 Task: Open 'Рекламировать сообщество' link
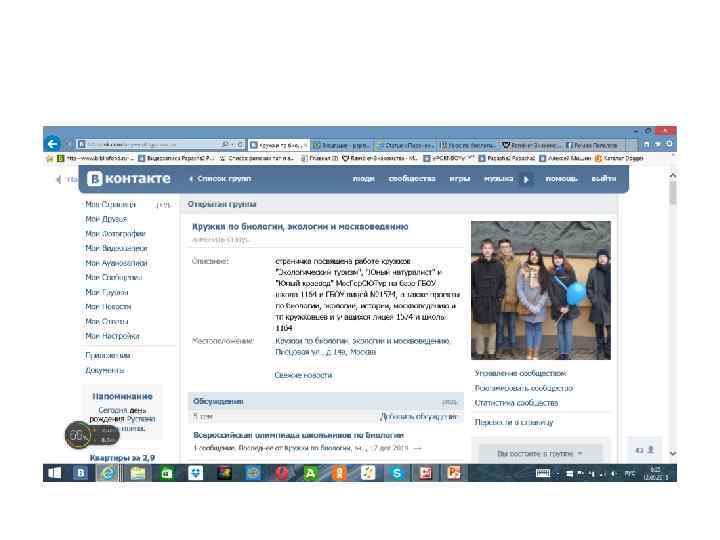[x=524, y=388]
